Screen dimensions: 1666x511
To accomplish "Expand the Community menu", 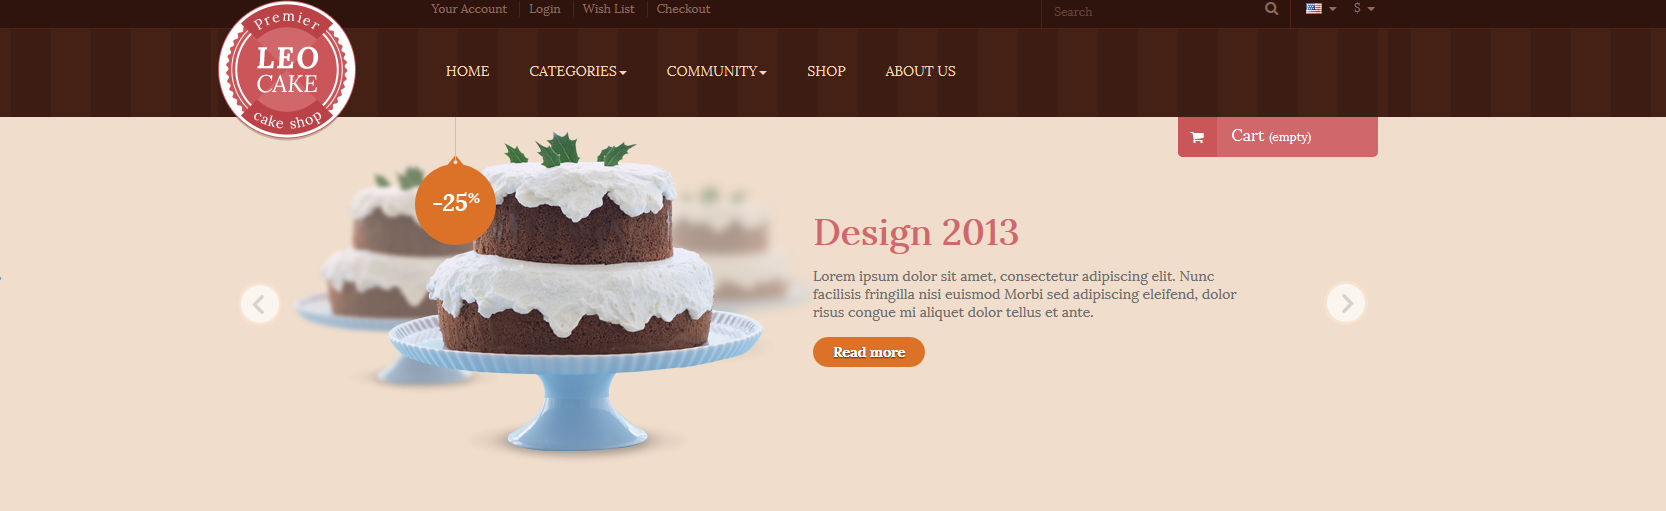I will pos(716,71).
